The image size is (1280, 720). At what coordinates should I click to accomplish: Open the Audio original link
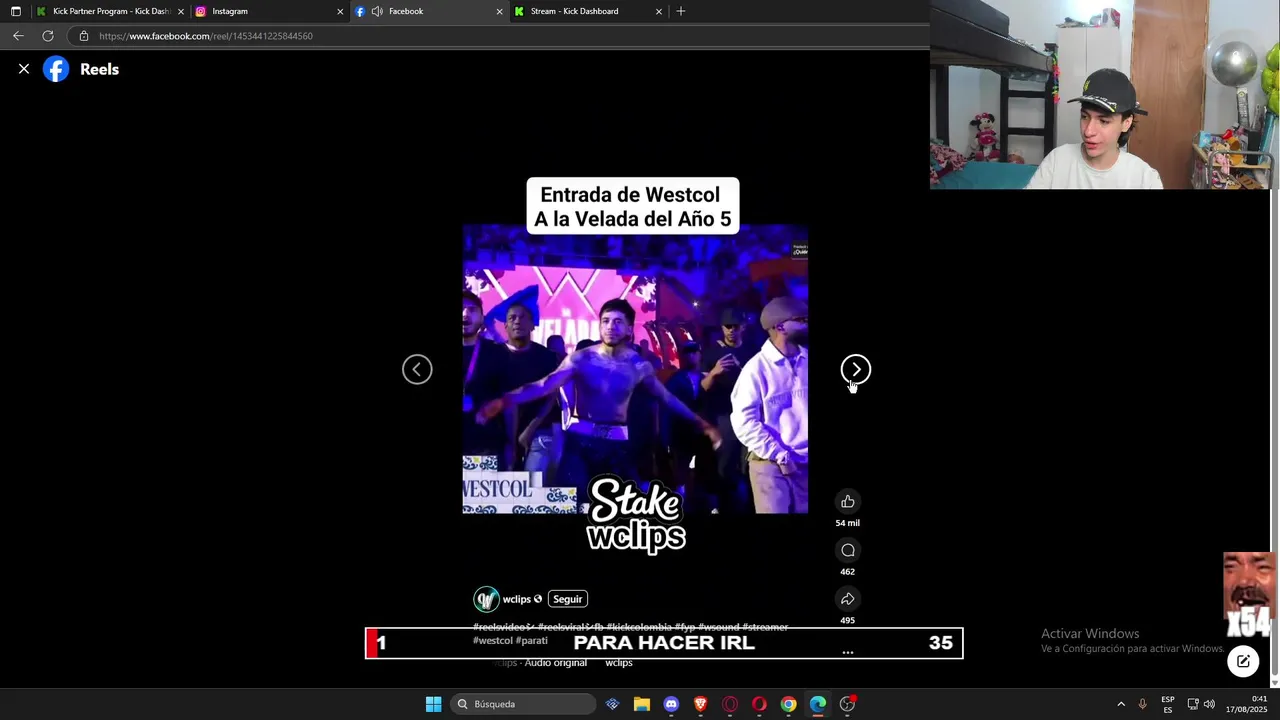[555, 663]
